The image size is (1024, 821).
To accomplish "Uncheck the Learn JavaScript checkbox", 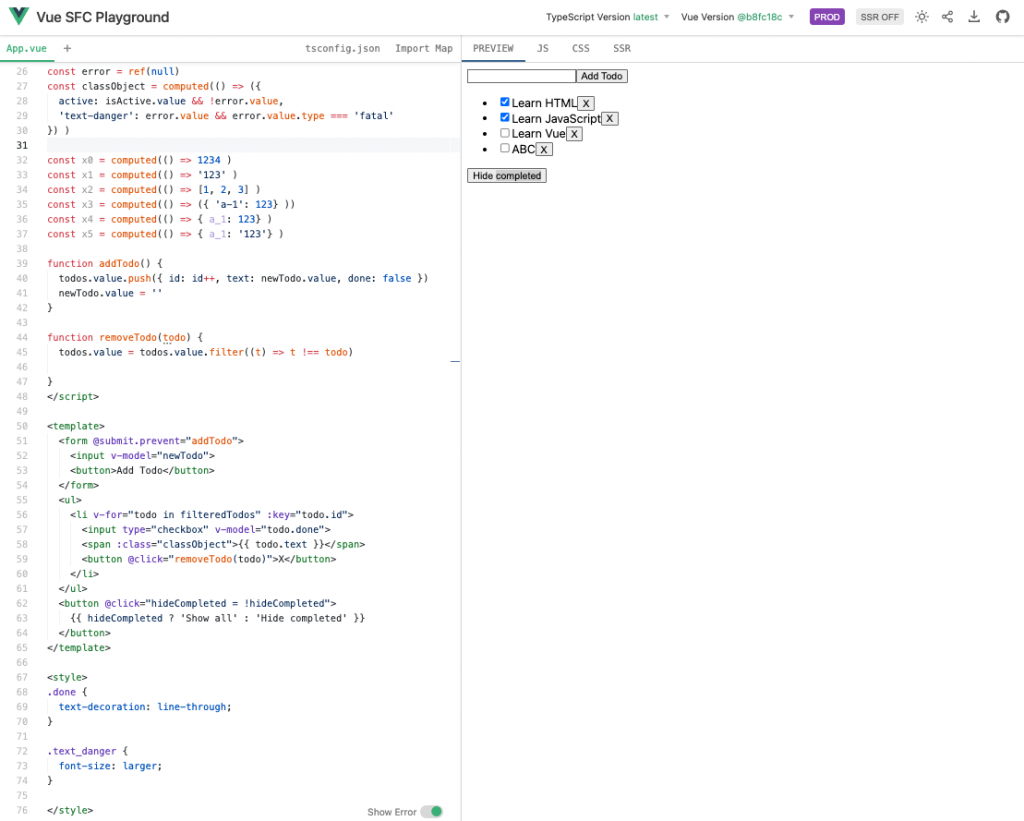I will tap(505, 118).
